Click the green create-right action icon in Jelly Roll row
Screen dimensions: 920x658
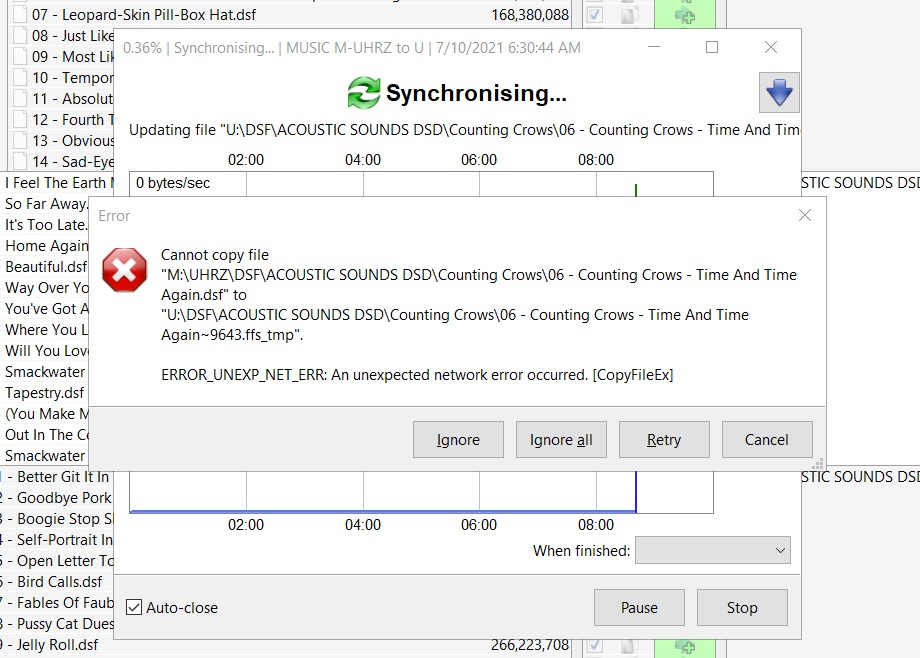coord(685,646)
